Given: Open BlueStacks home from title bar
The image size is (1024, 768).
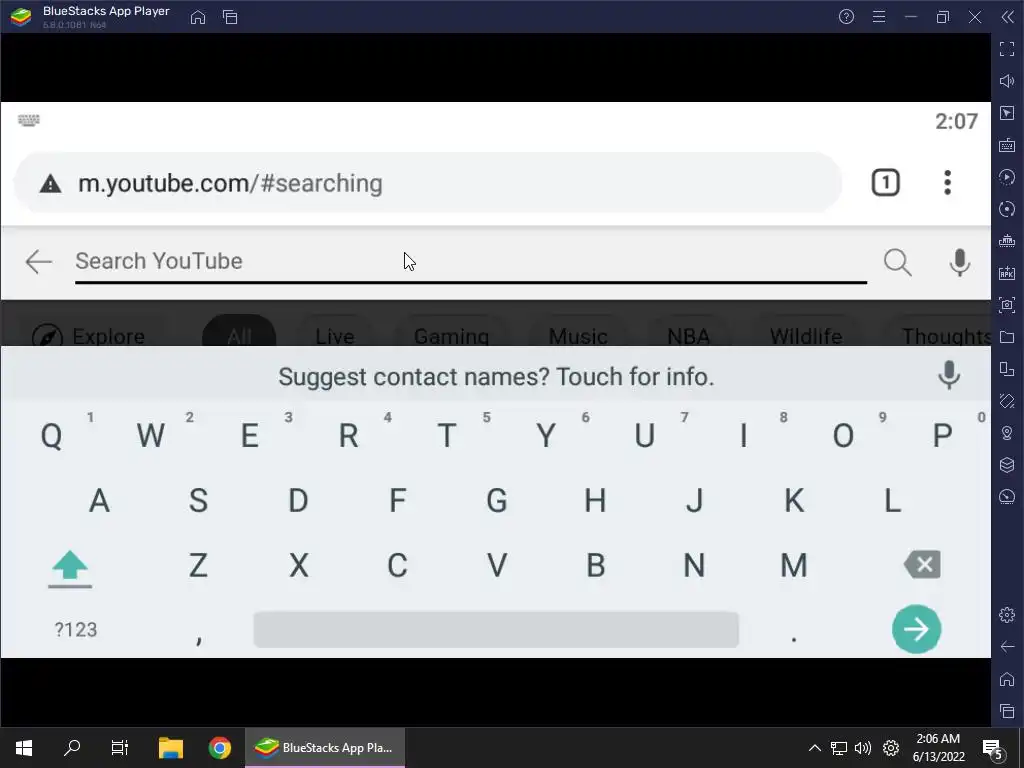Looking at the screenshot, I should [198, 17].
